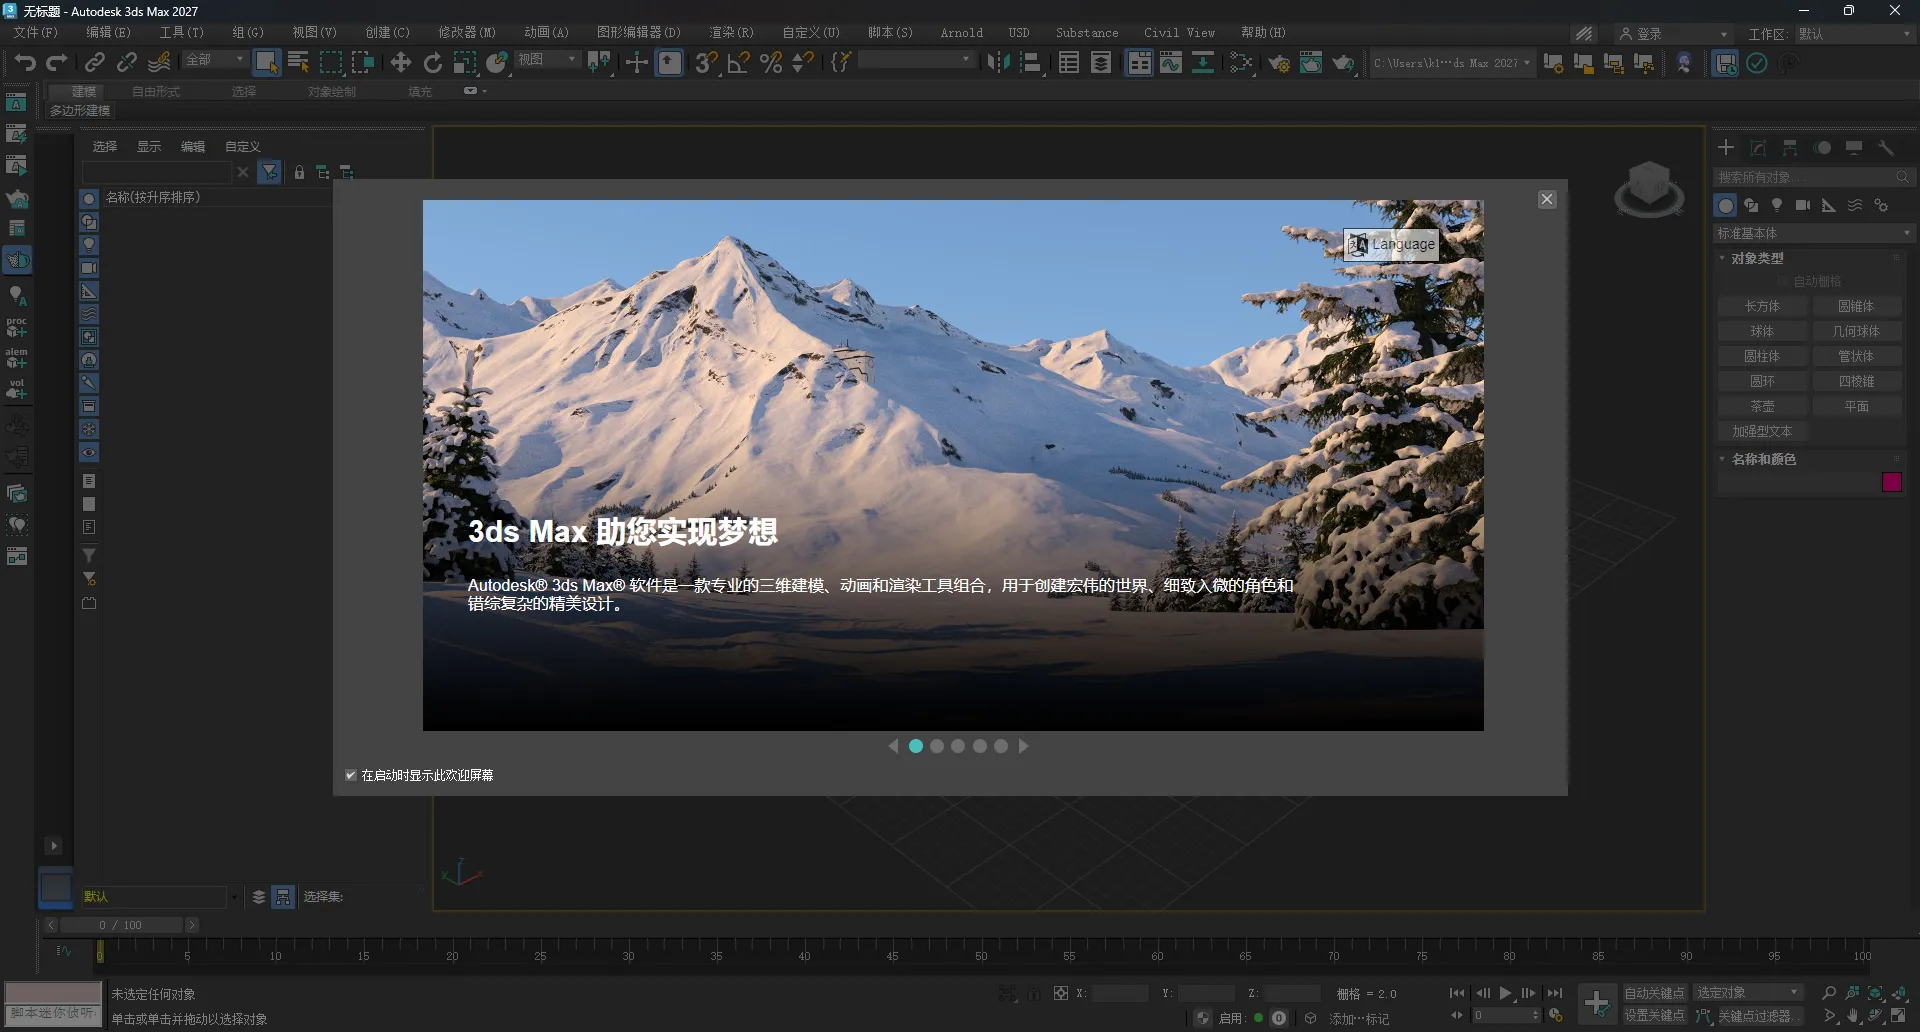Toggle Angle Snap in toolbar

pyautogui.click(x=739, y=63)
